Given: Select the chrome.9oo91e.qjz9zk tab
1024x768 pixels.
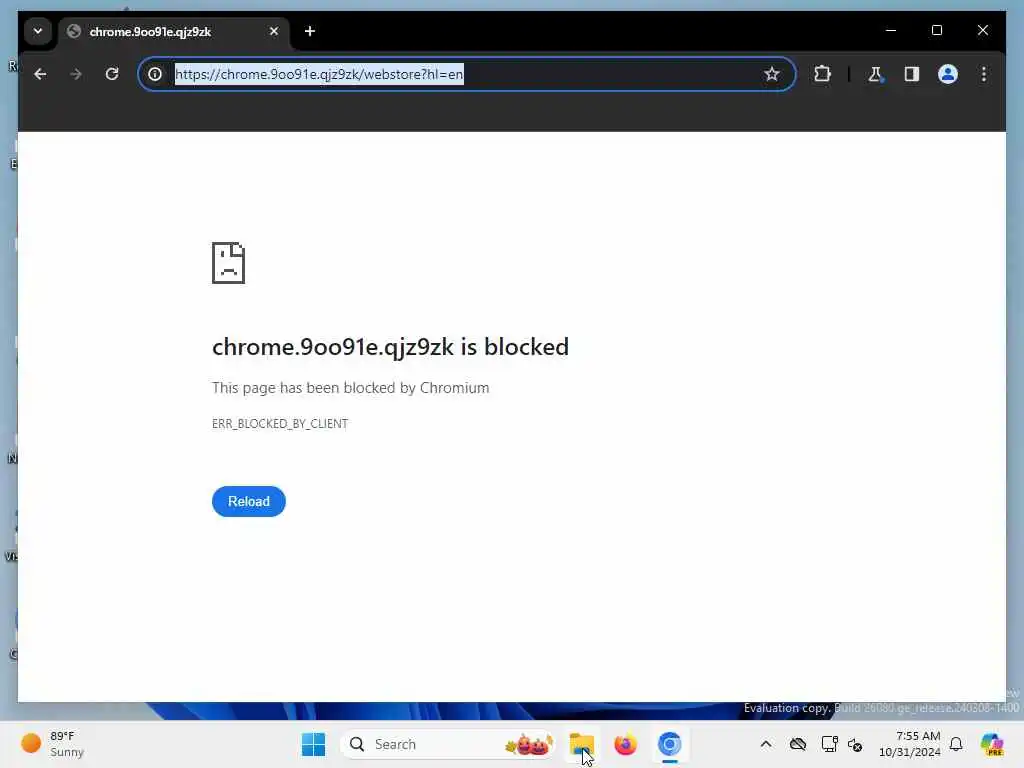Looking at the screenshot, I should click(x=174, y=31).
